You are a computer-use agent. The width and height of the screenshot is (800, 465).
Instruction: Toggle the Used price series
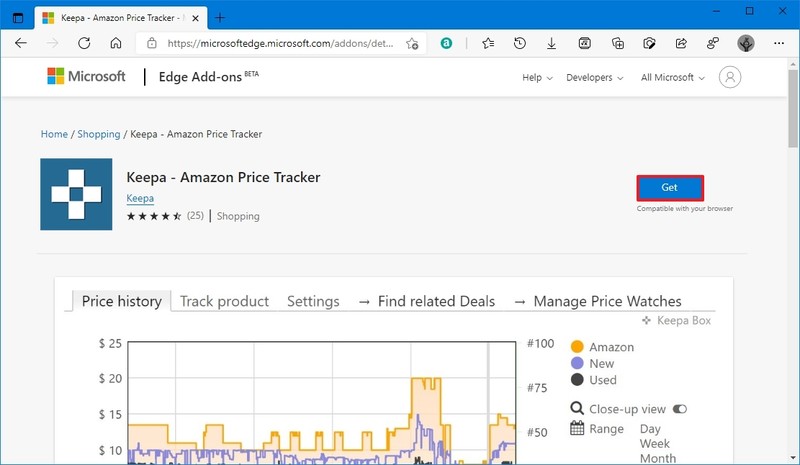click(x=594, y=380)
